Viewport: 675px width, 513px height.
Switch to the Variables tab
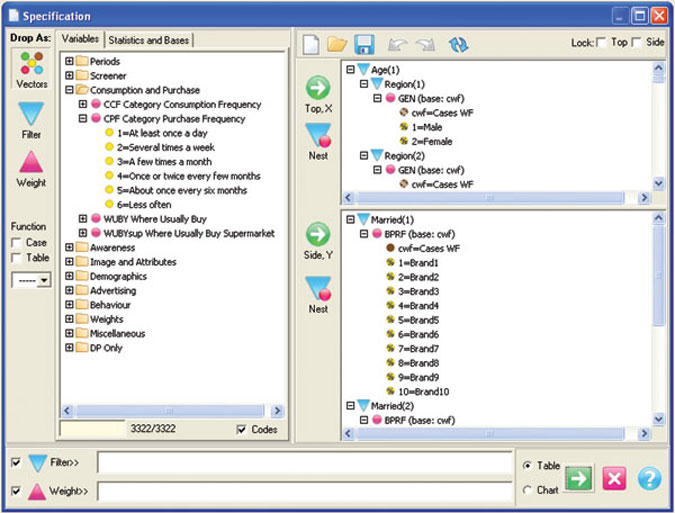(80, 40)
